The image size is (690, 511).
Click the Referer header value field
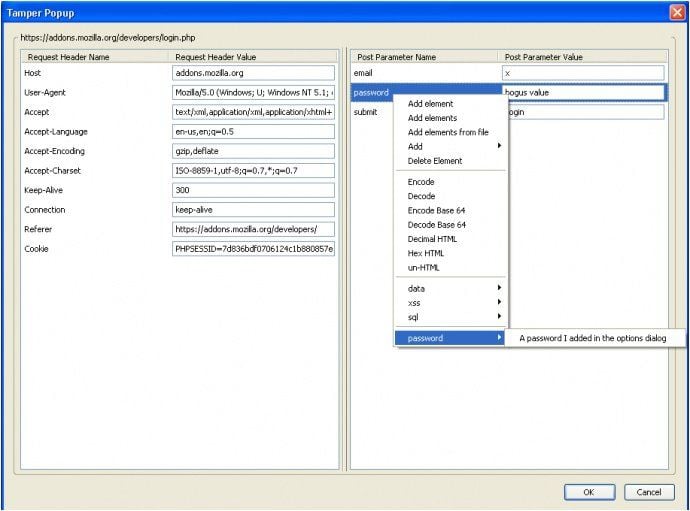coord(253,229)
